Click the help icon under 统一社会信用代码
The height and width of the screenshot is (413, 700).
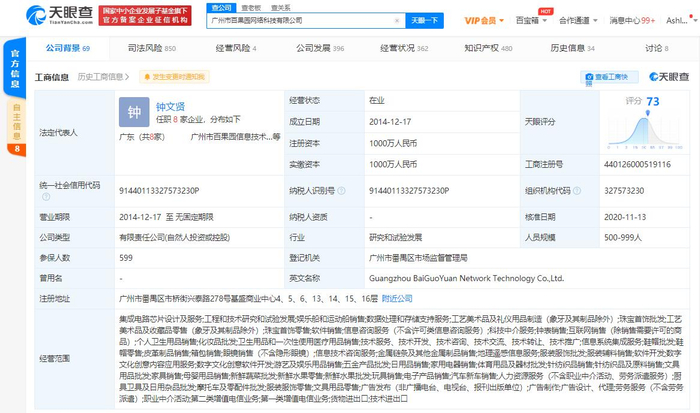click(46, 196)
